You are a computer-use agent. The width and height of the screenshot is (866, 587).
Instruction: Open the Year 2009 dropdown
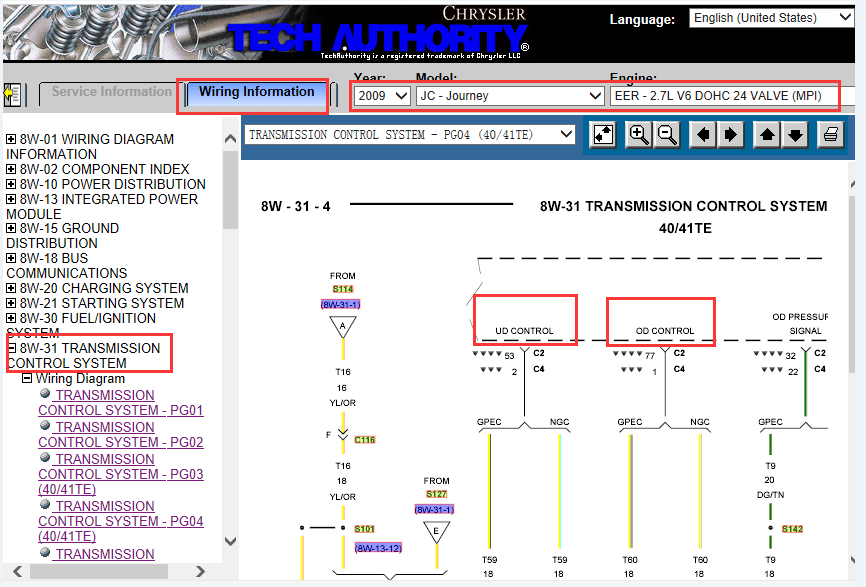(382, 96)
